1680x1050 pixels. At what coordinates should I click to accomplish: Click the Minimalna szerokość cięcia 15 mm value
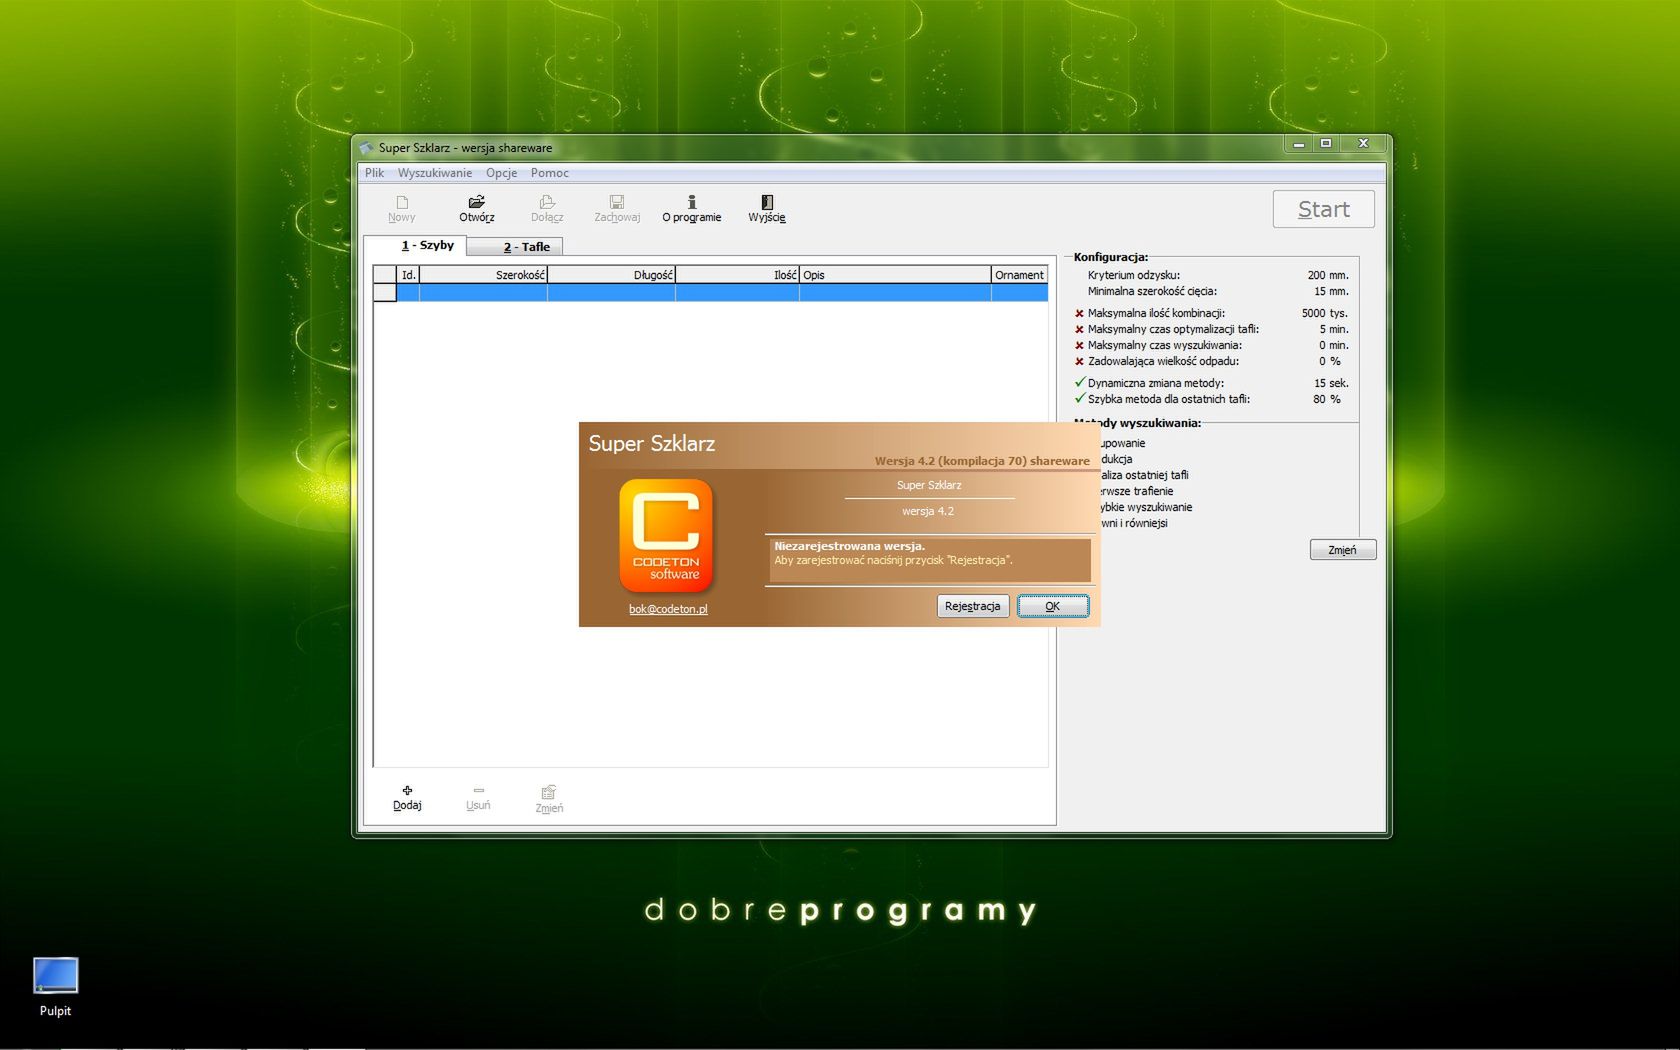[1331, 291]
